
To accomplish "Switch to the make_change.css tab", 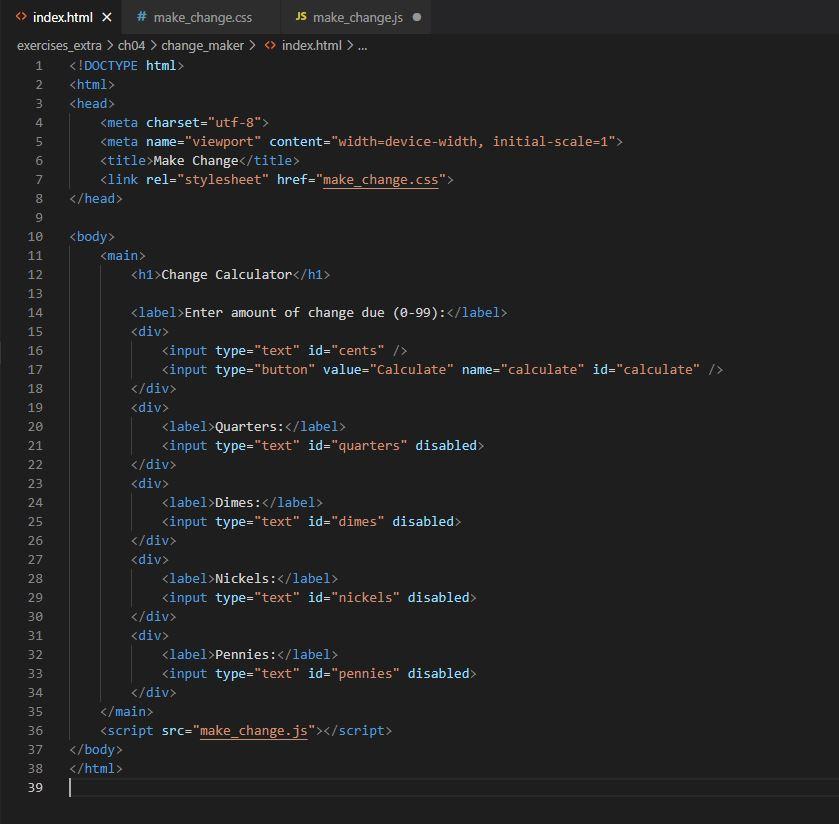I will tap(202, 17).
